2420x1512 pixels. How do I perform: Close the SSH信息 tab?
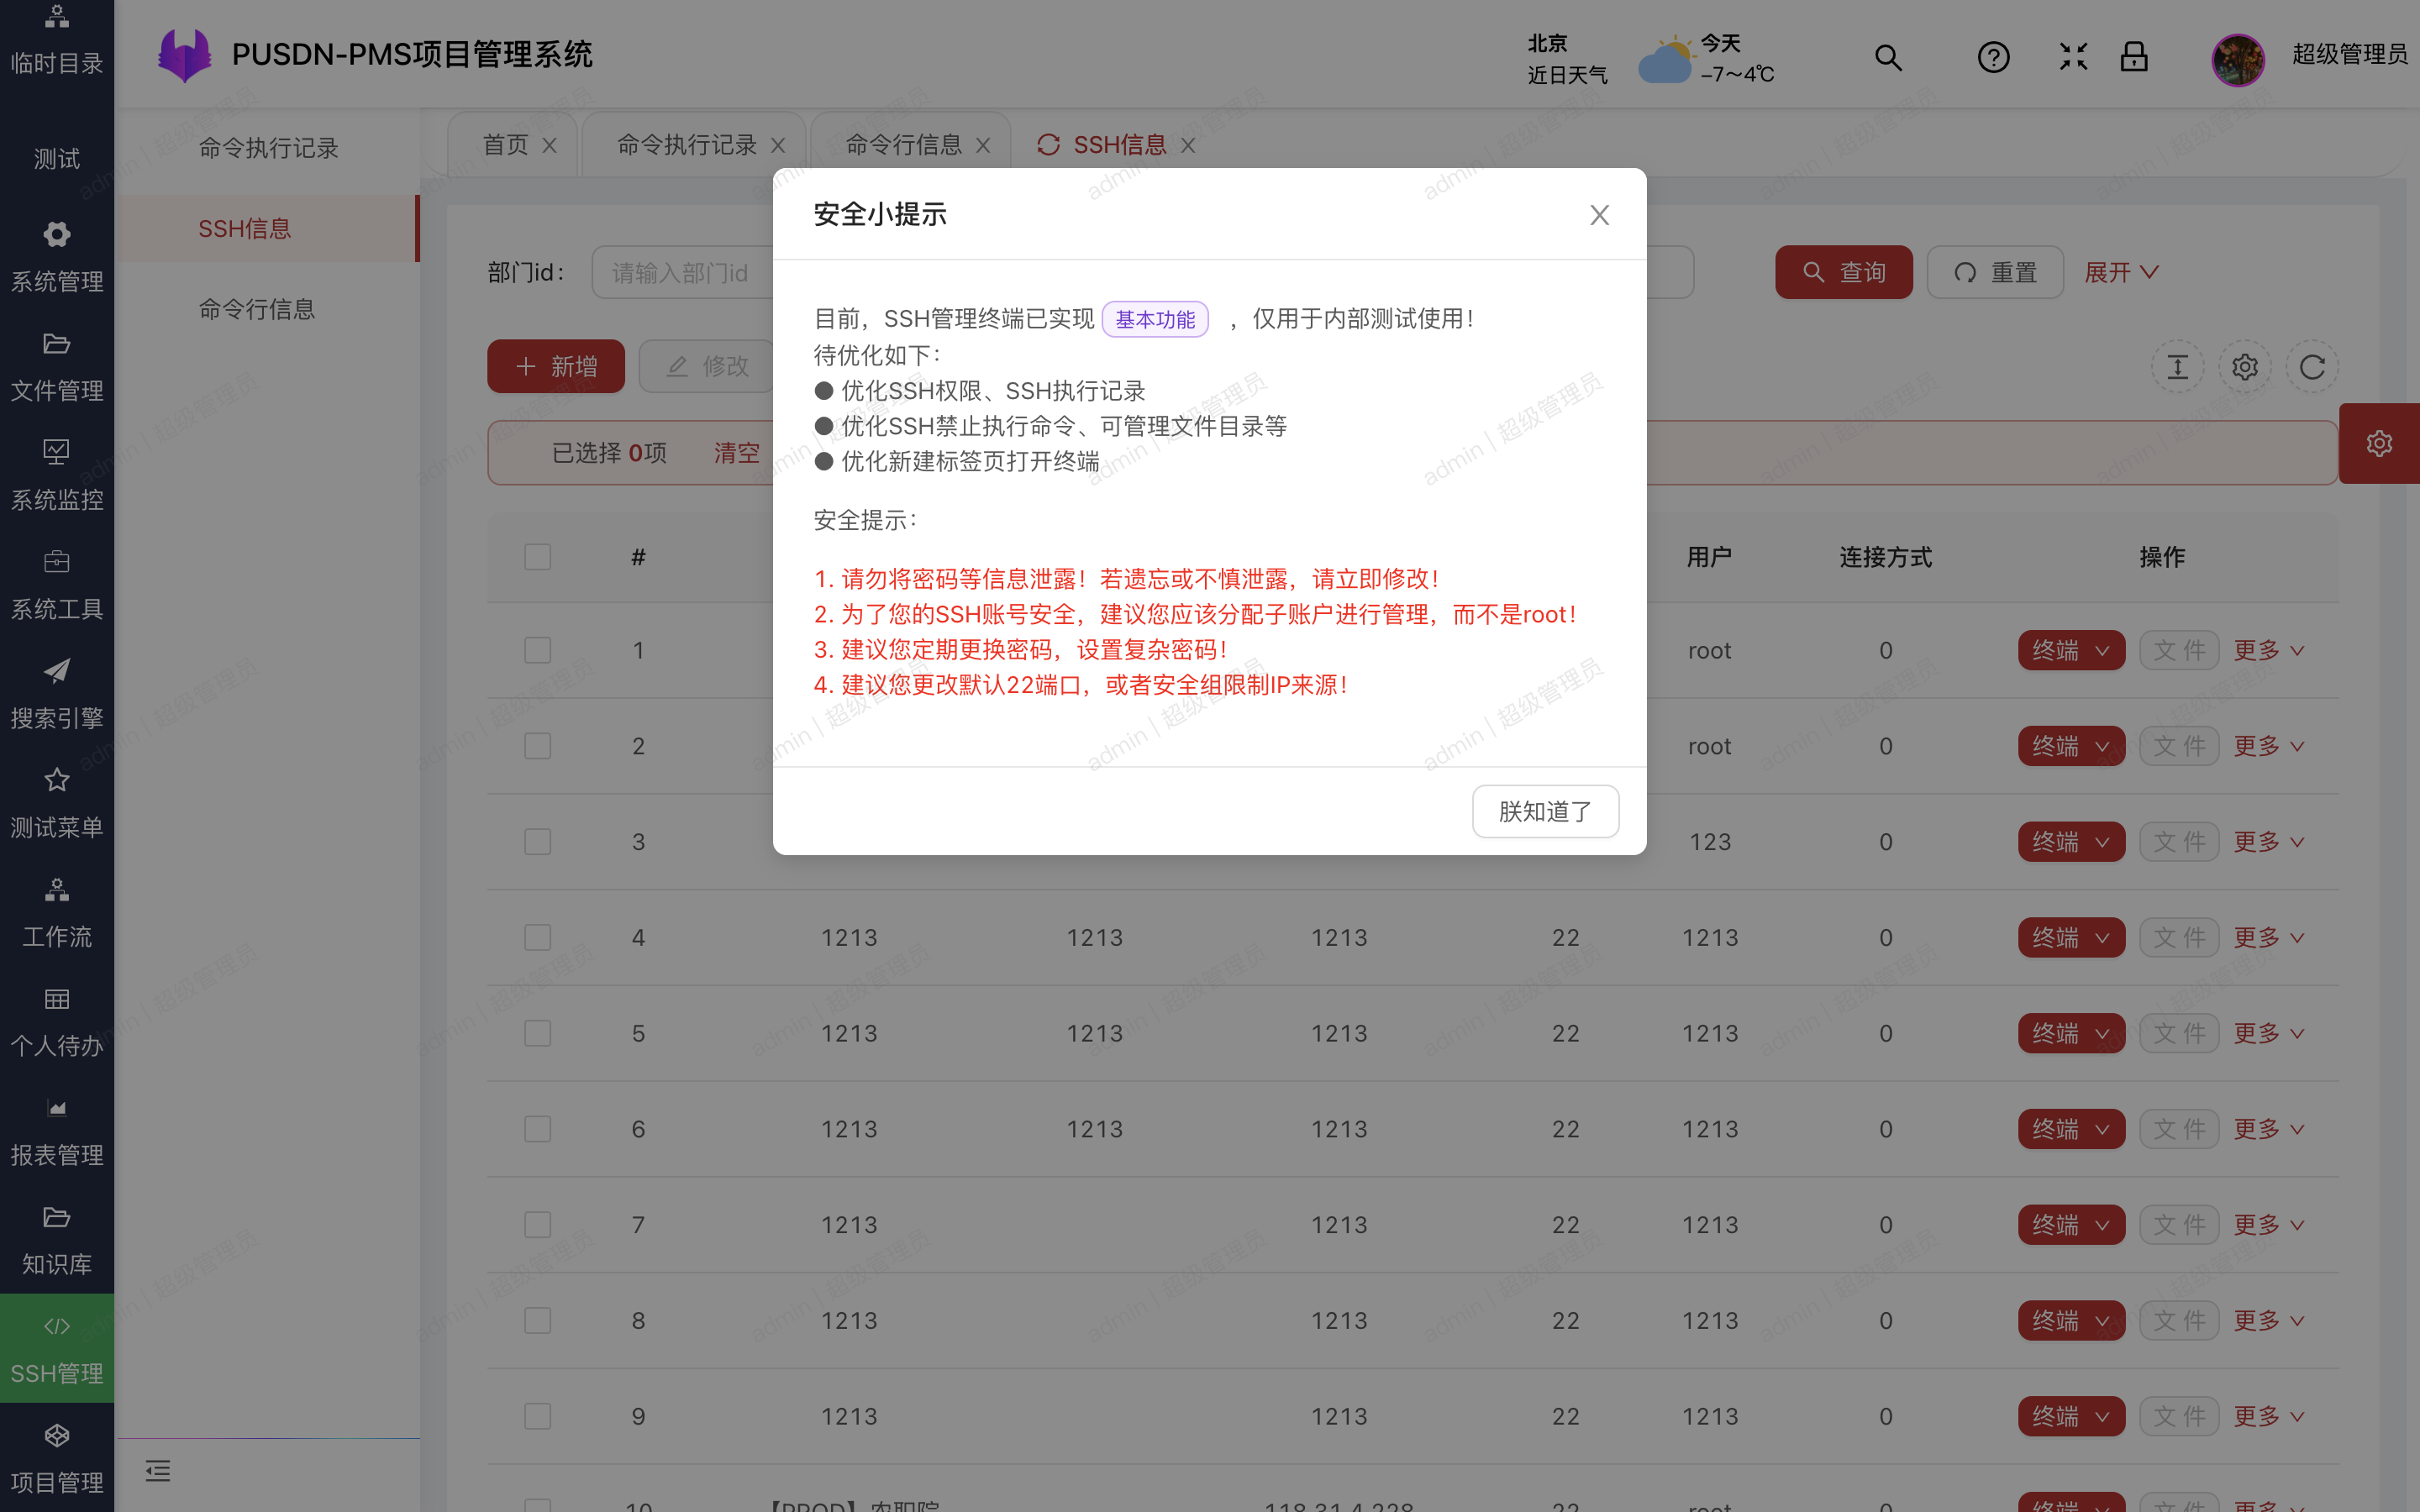(1188, 146)
